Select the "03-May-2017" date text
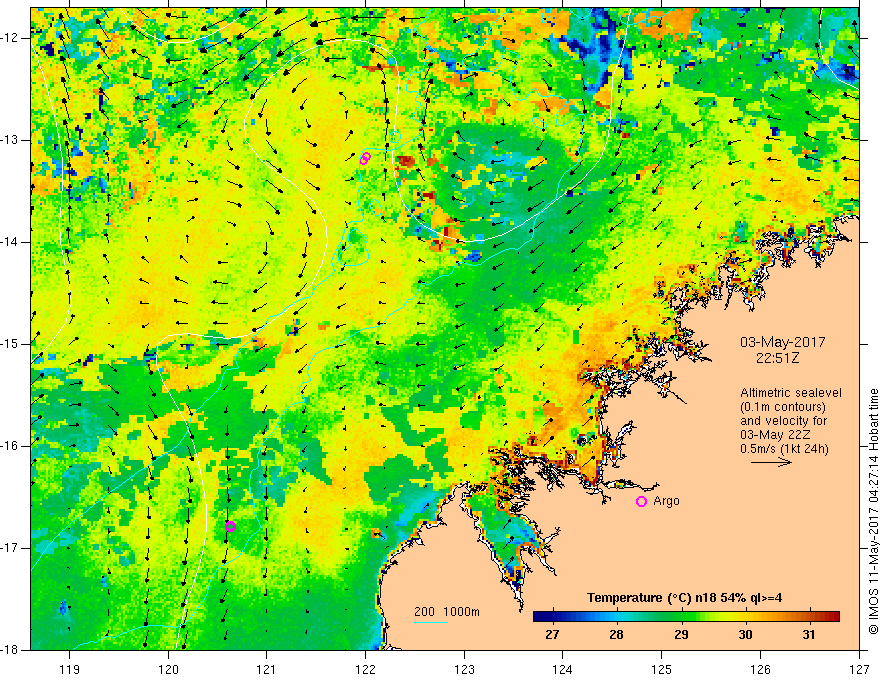This screenshot has width=880, height=680. [x=782, y=342]
